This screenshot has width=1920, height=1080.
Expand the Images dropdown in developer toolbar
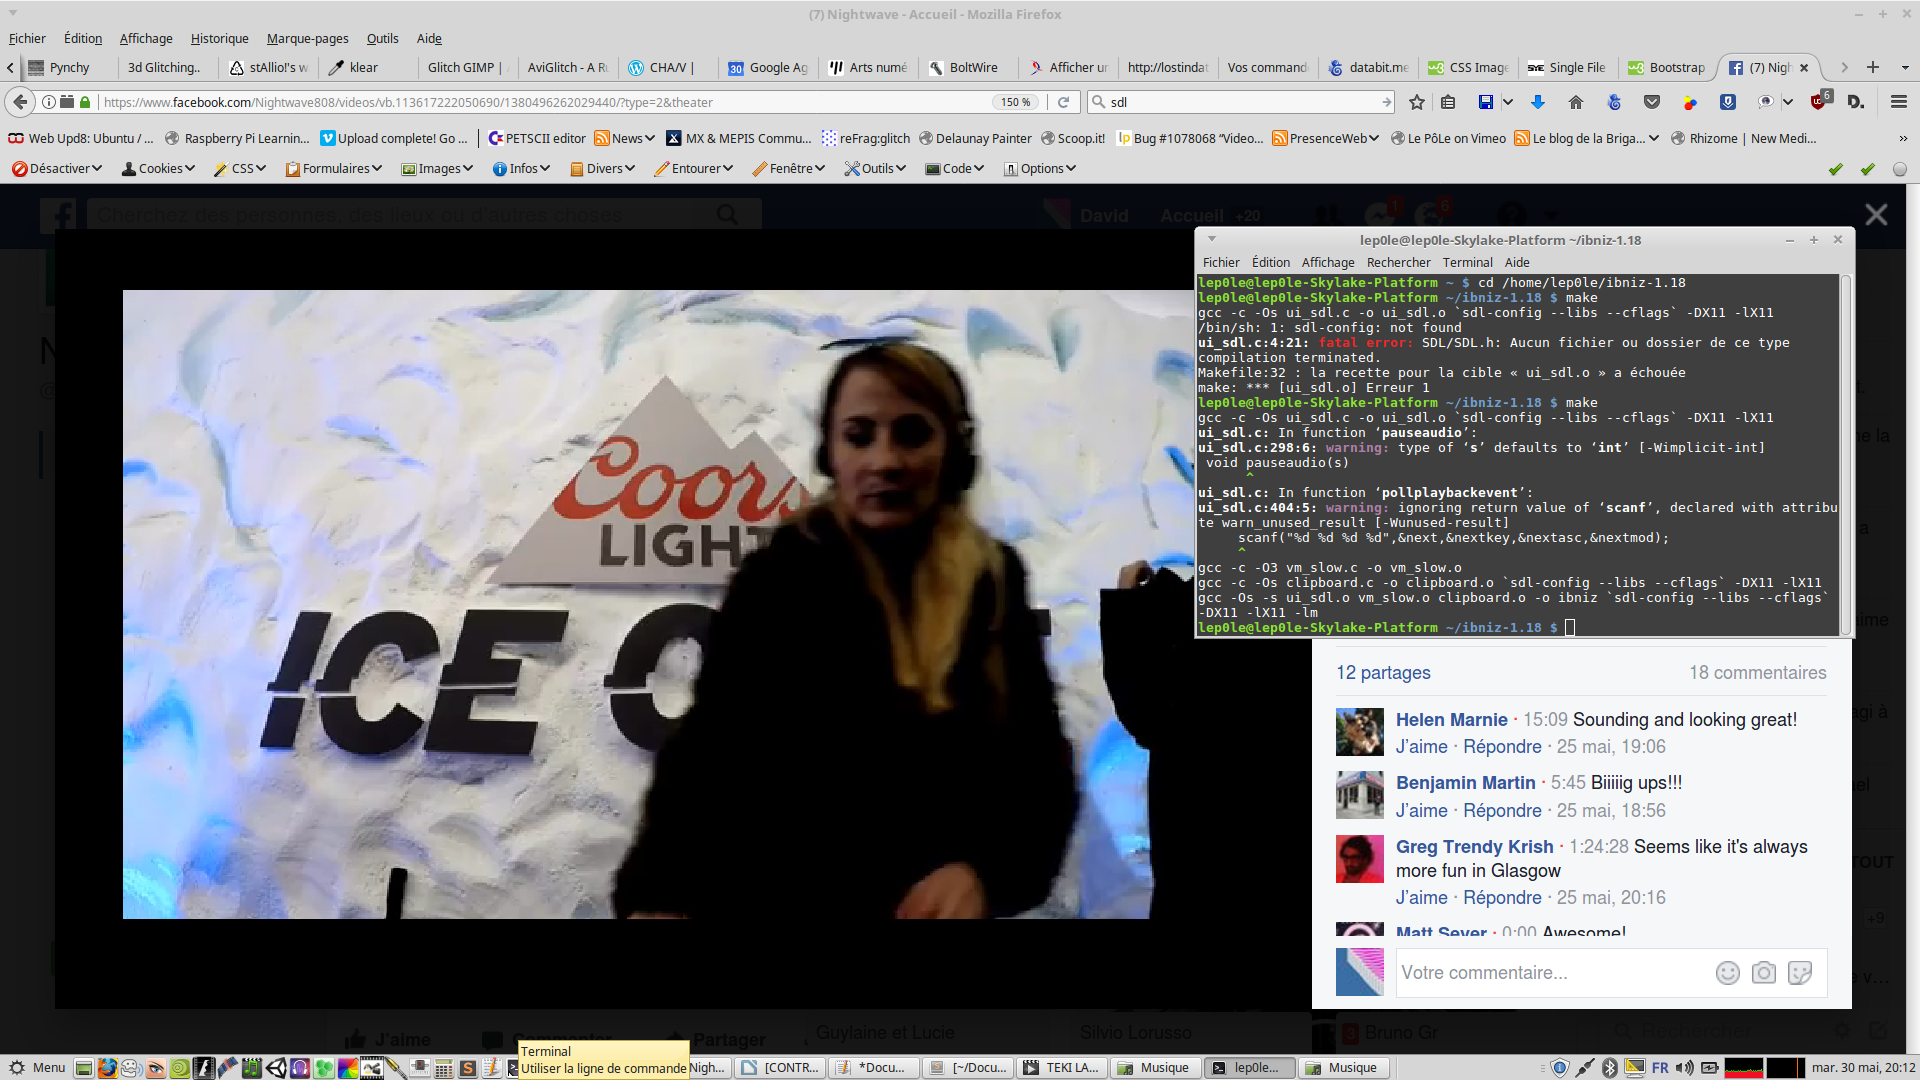438,168
